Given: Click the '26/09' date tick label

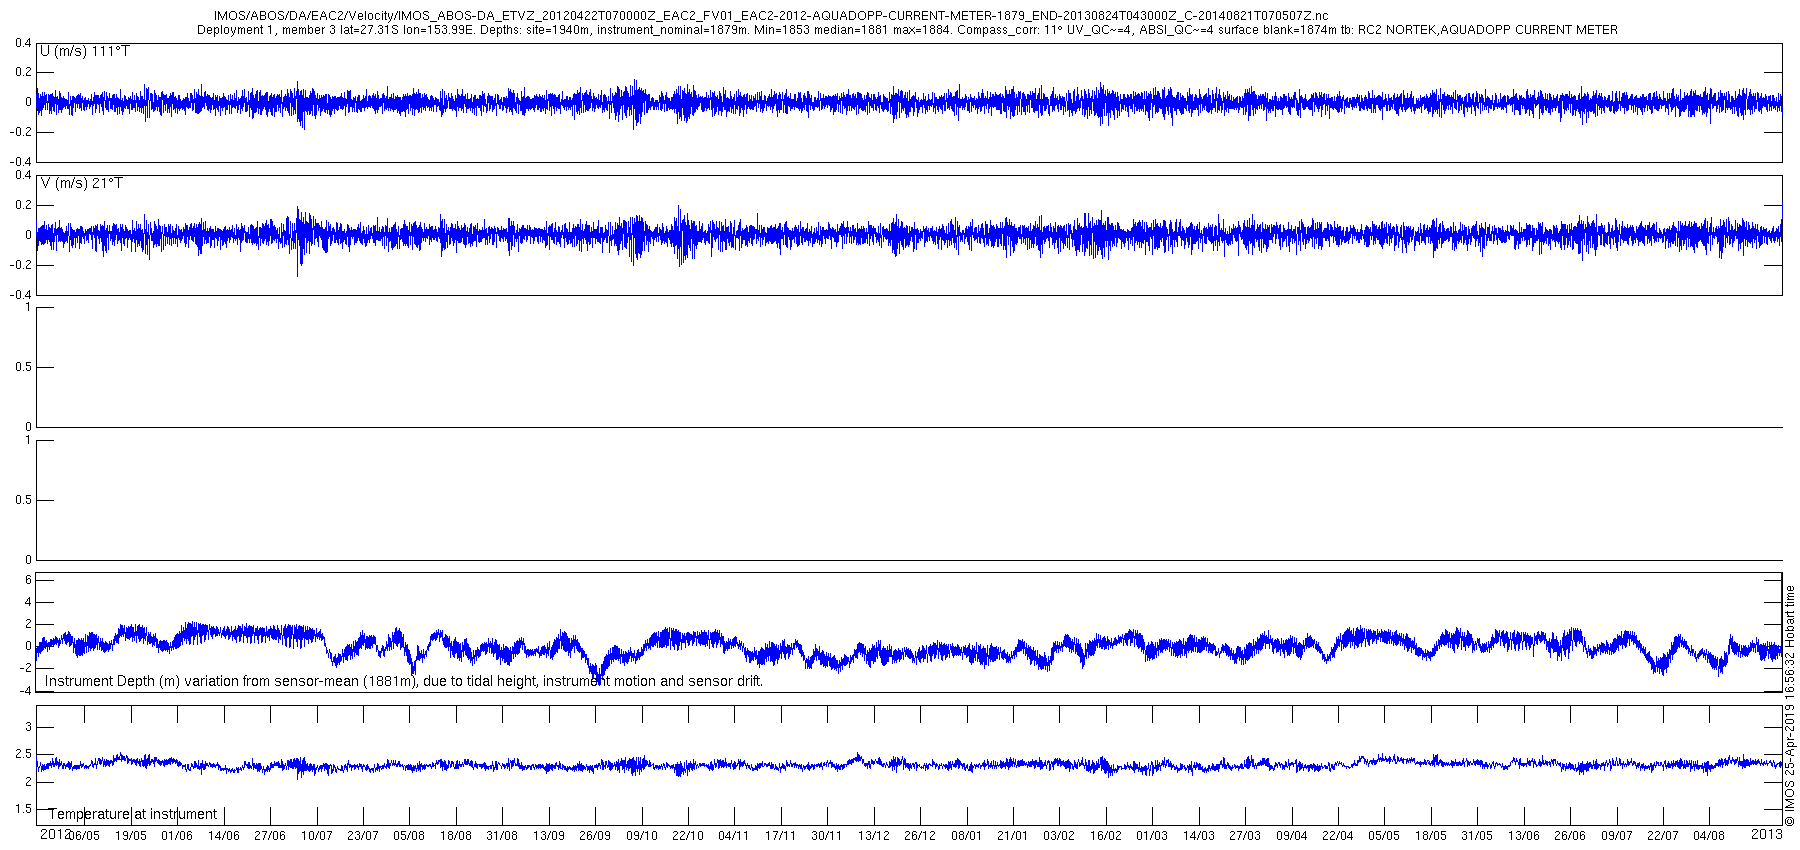Looking at the screenshot, I should pyautogui.click(x=595, y=836).
